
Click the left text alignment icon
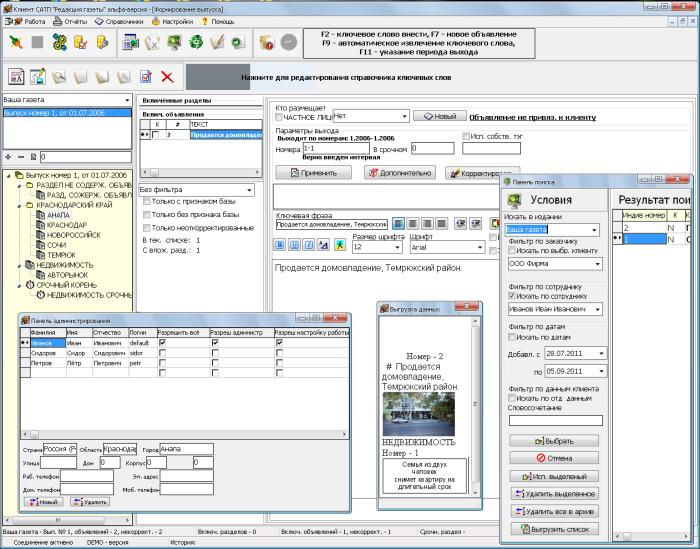(x=398, y=224)
